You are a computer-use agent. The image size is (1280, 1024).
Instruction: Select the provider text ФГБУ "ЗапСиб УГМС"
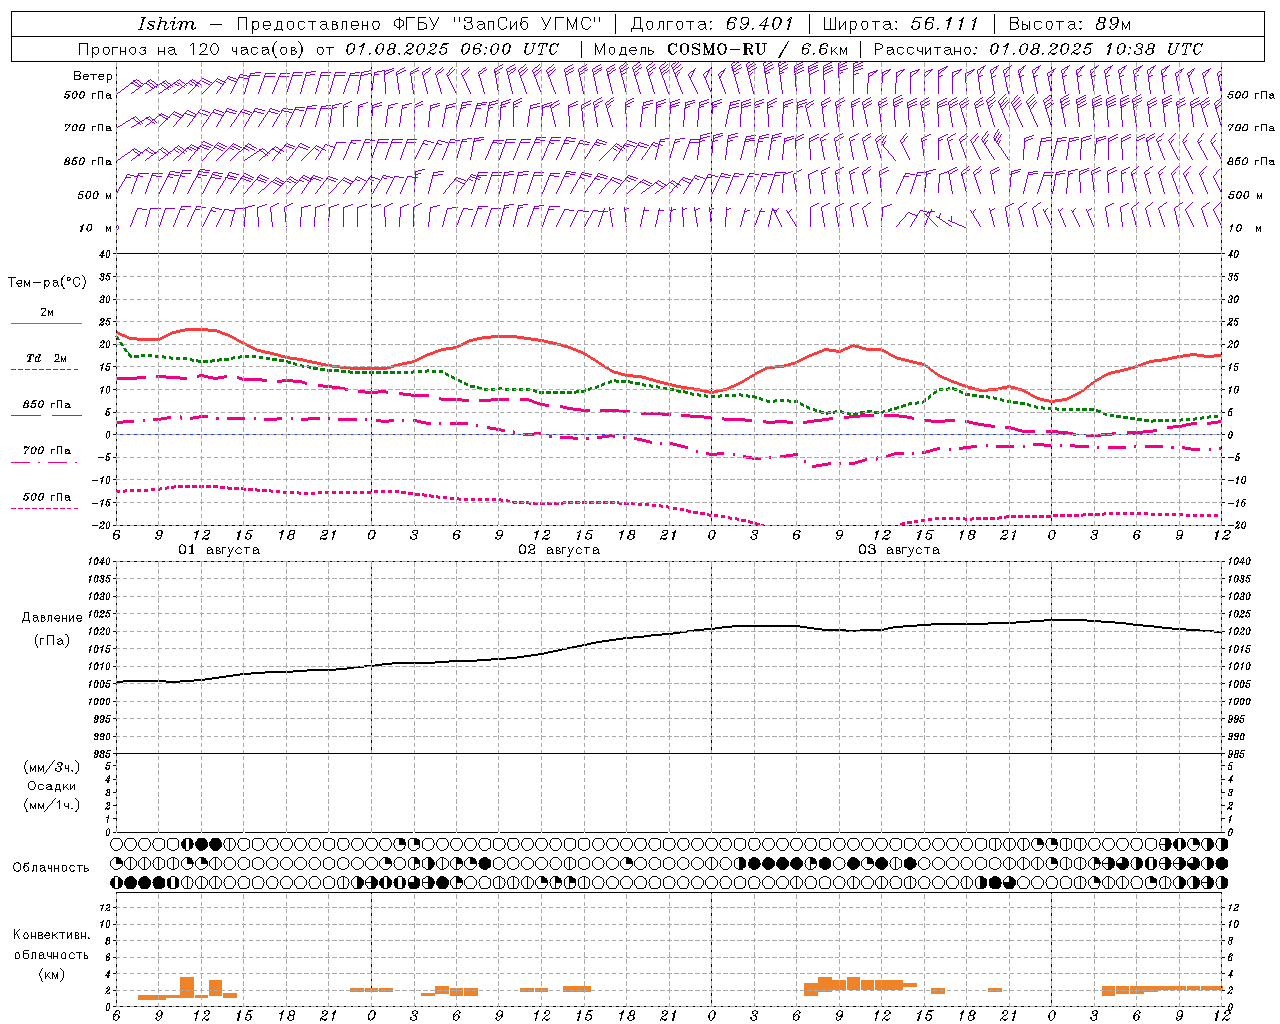click(x=497, y=24)
